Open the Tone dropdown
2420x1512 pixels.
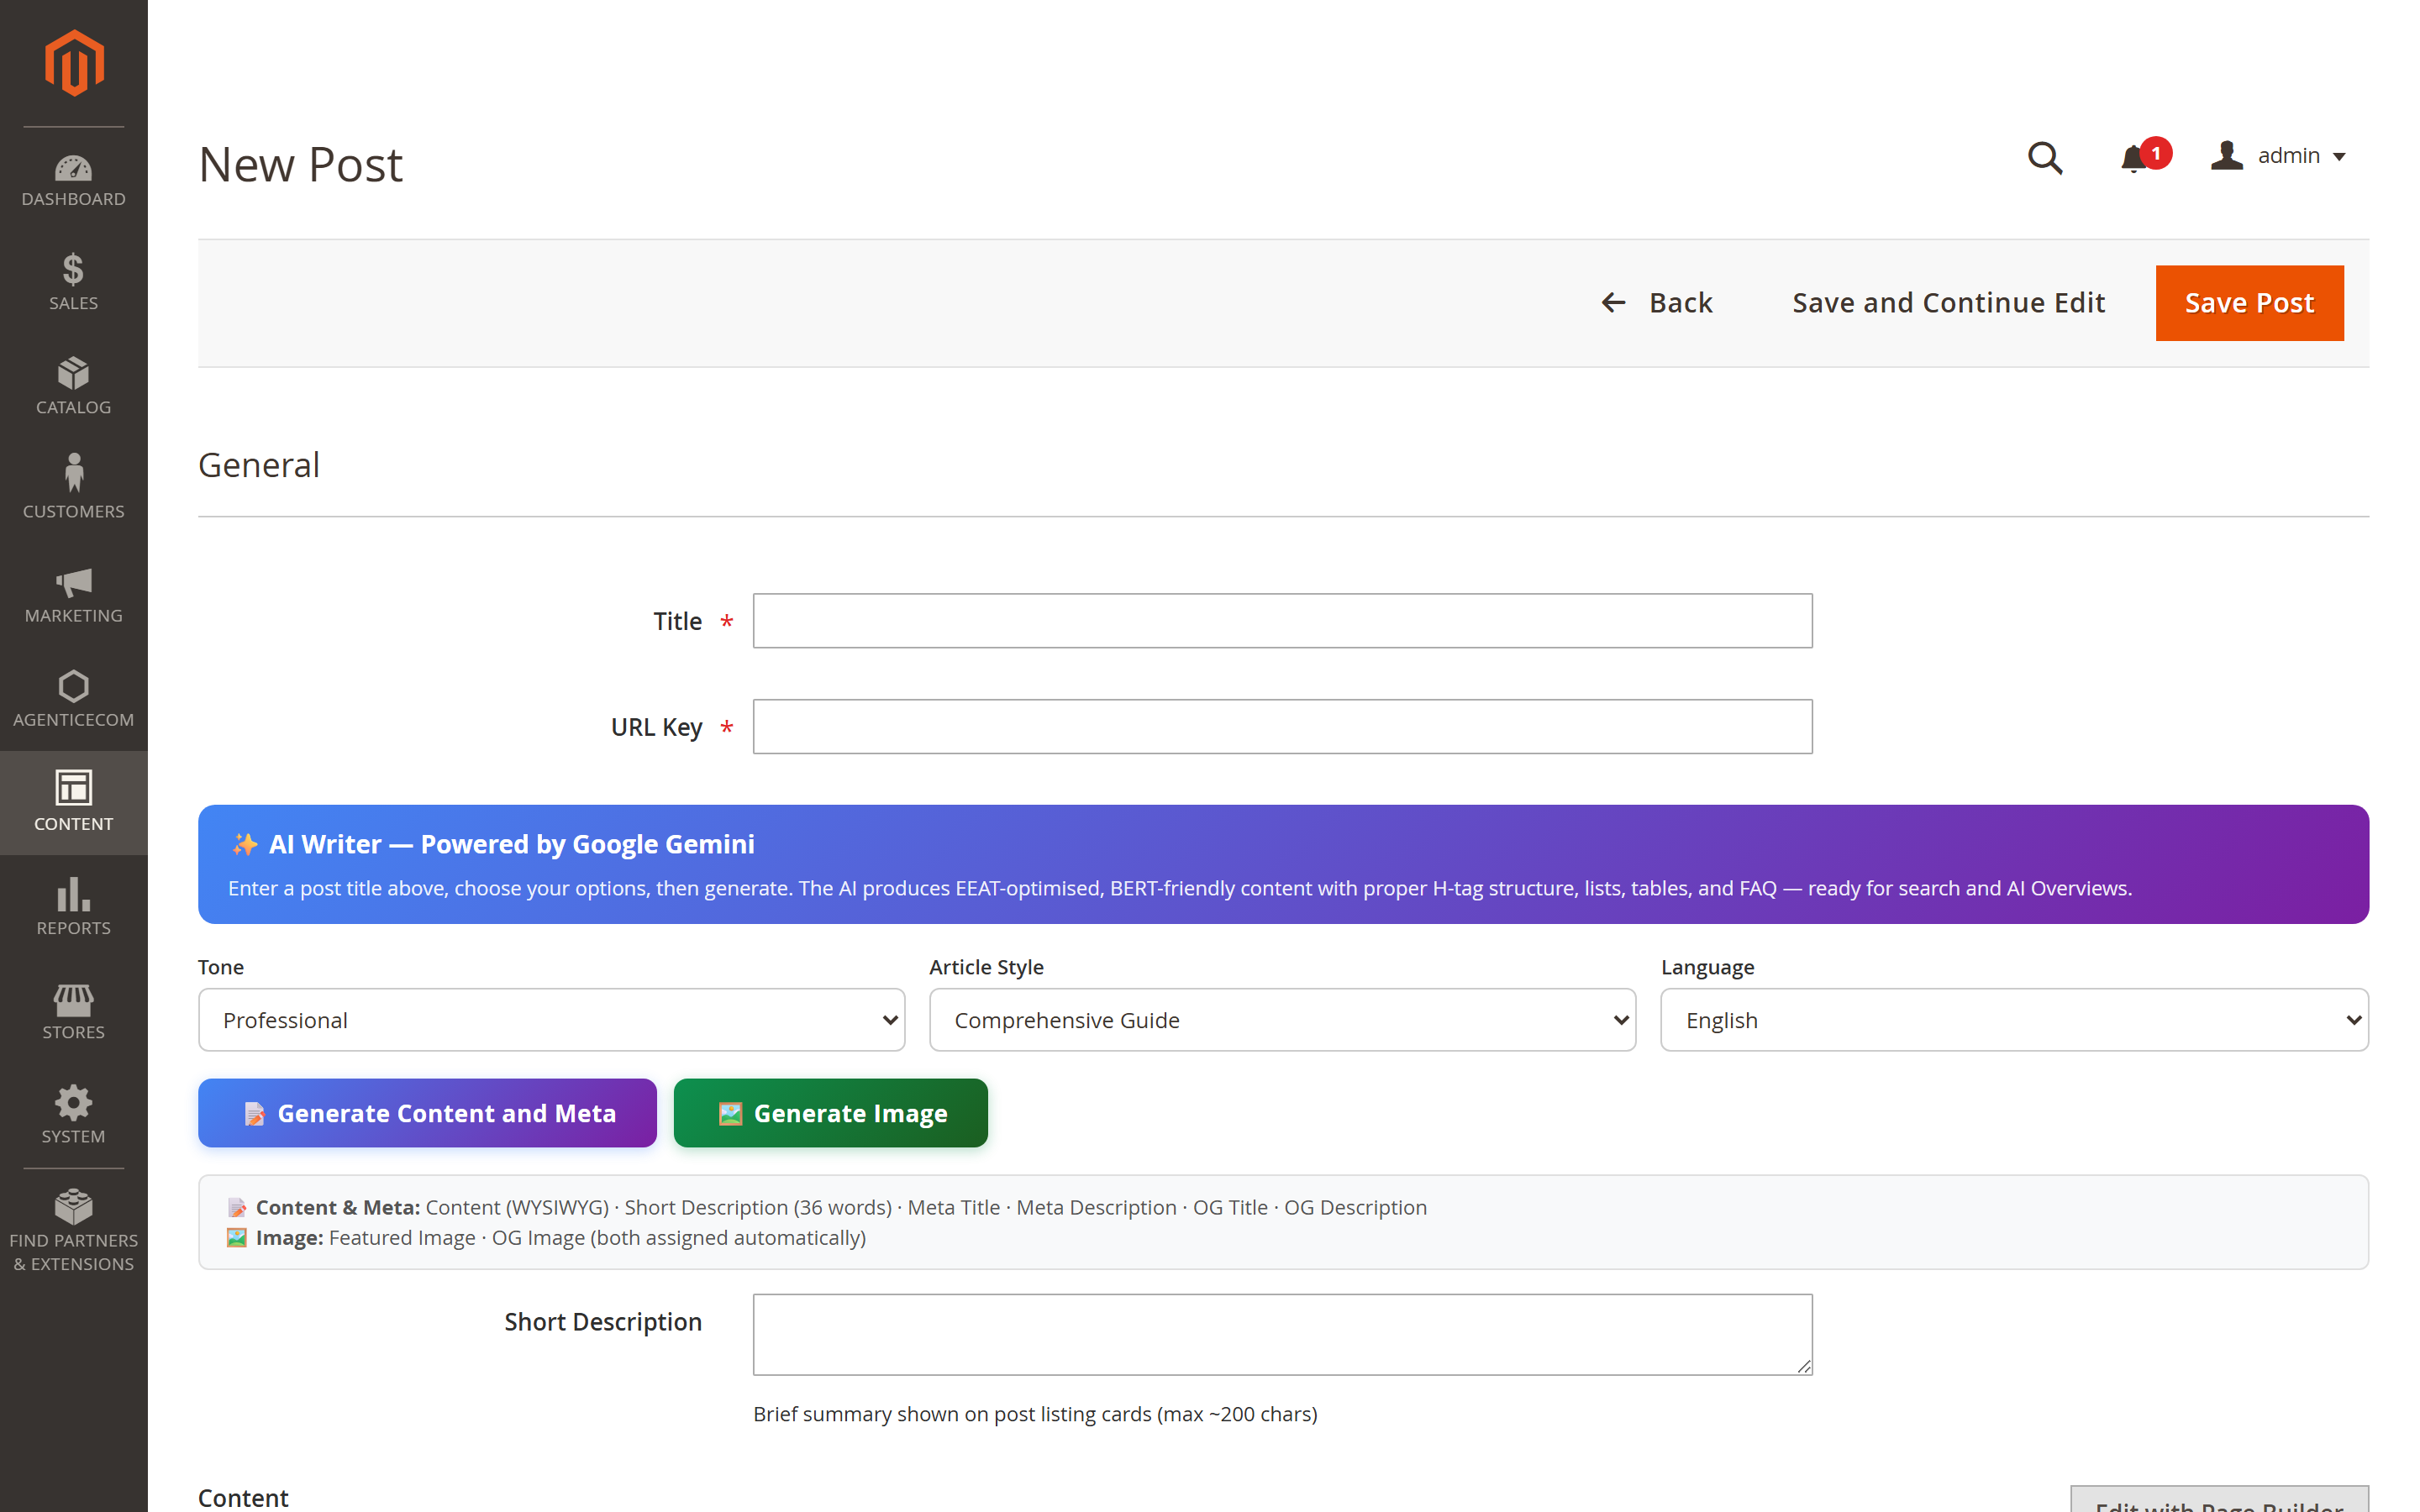pos(551,1020)
